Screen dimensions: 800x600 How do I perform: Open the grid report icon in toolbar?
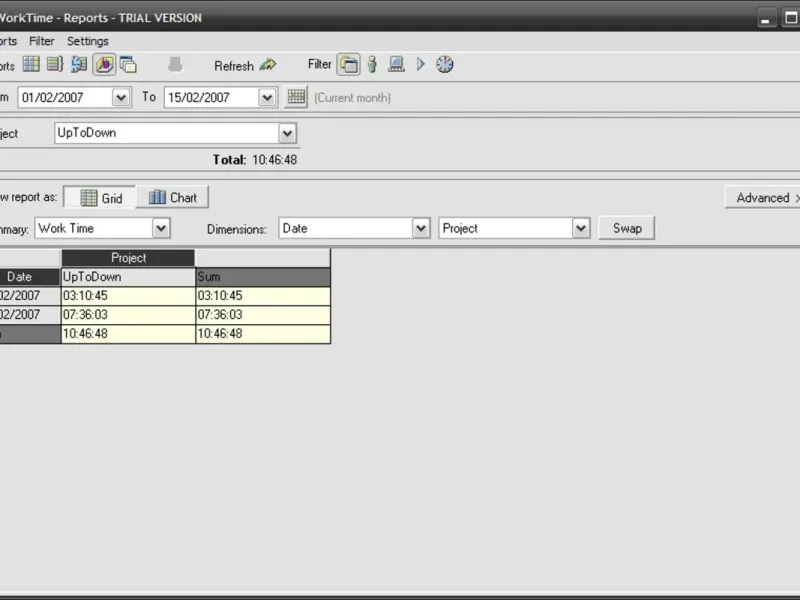[31, 65]
